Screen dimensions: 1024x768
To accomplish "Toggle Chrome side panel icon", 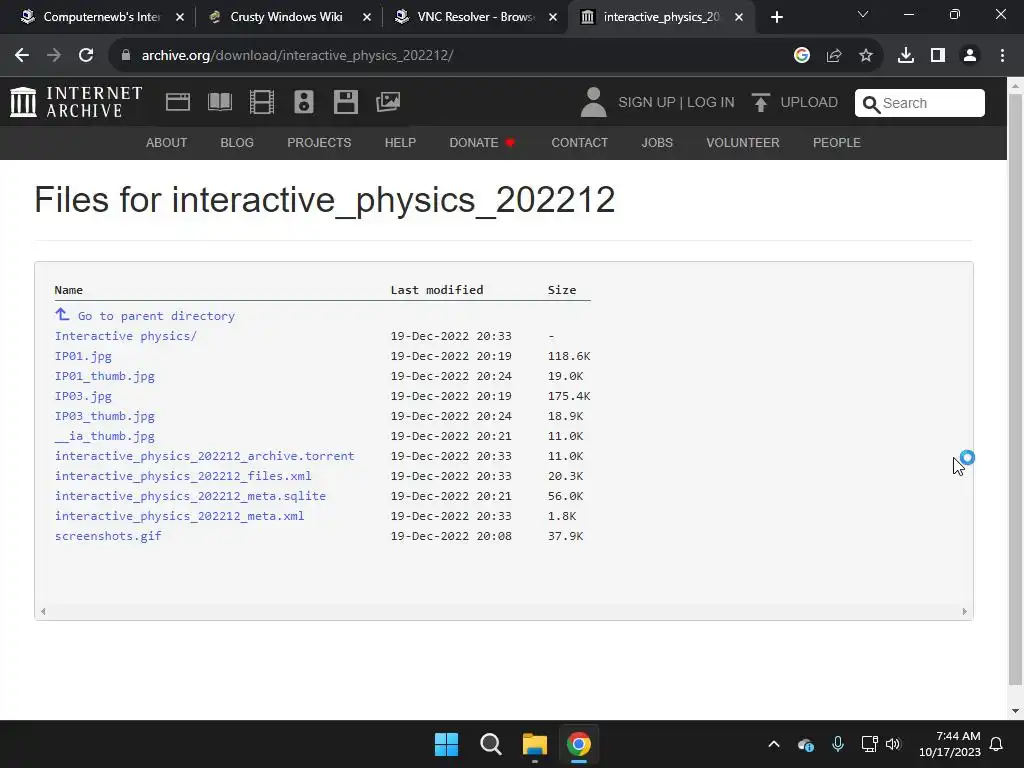I will point(938,56).
